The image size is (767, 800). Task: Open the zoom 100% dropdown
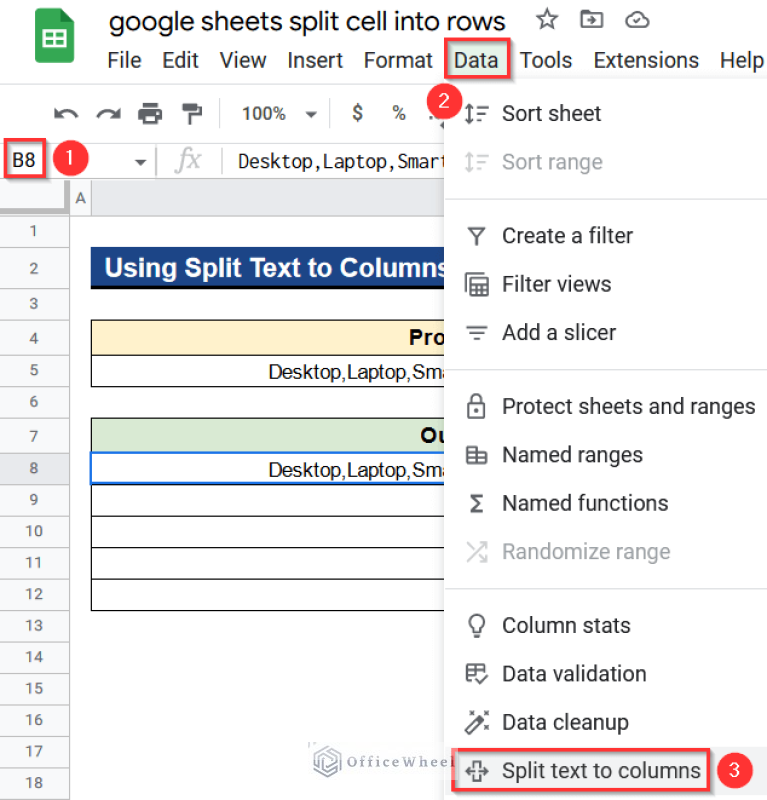[x=279, y=114]
